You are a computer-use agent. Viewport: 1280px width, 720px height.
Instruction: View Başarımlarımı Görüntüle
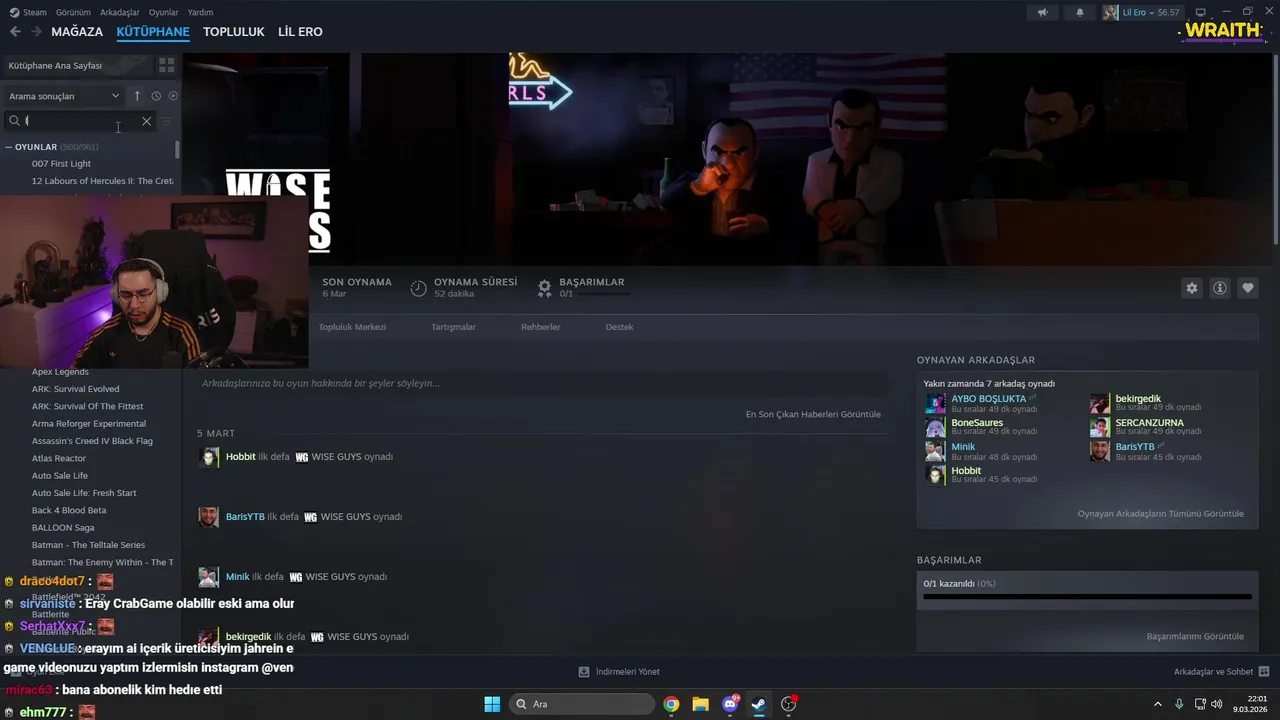(1195, 636)
